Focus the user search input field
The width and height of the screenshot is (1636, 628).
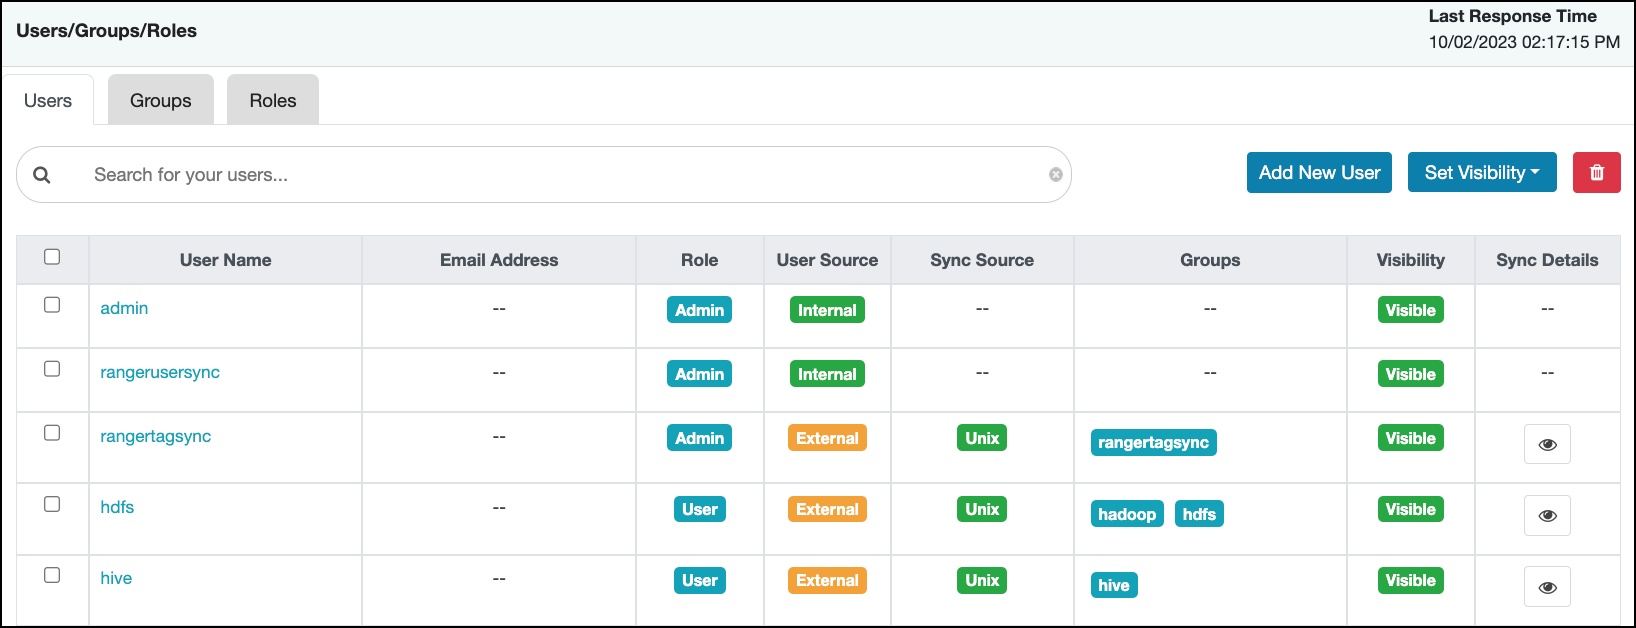point(560,175)
